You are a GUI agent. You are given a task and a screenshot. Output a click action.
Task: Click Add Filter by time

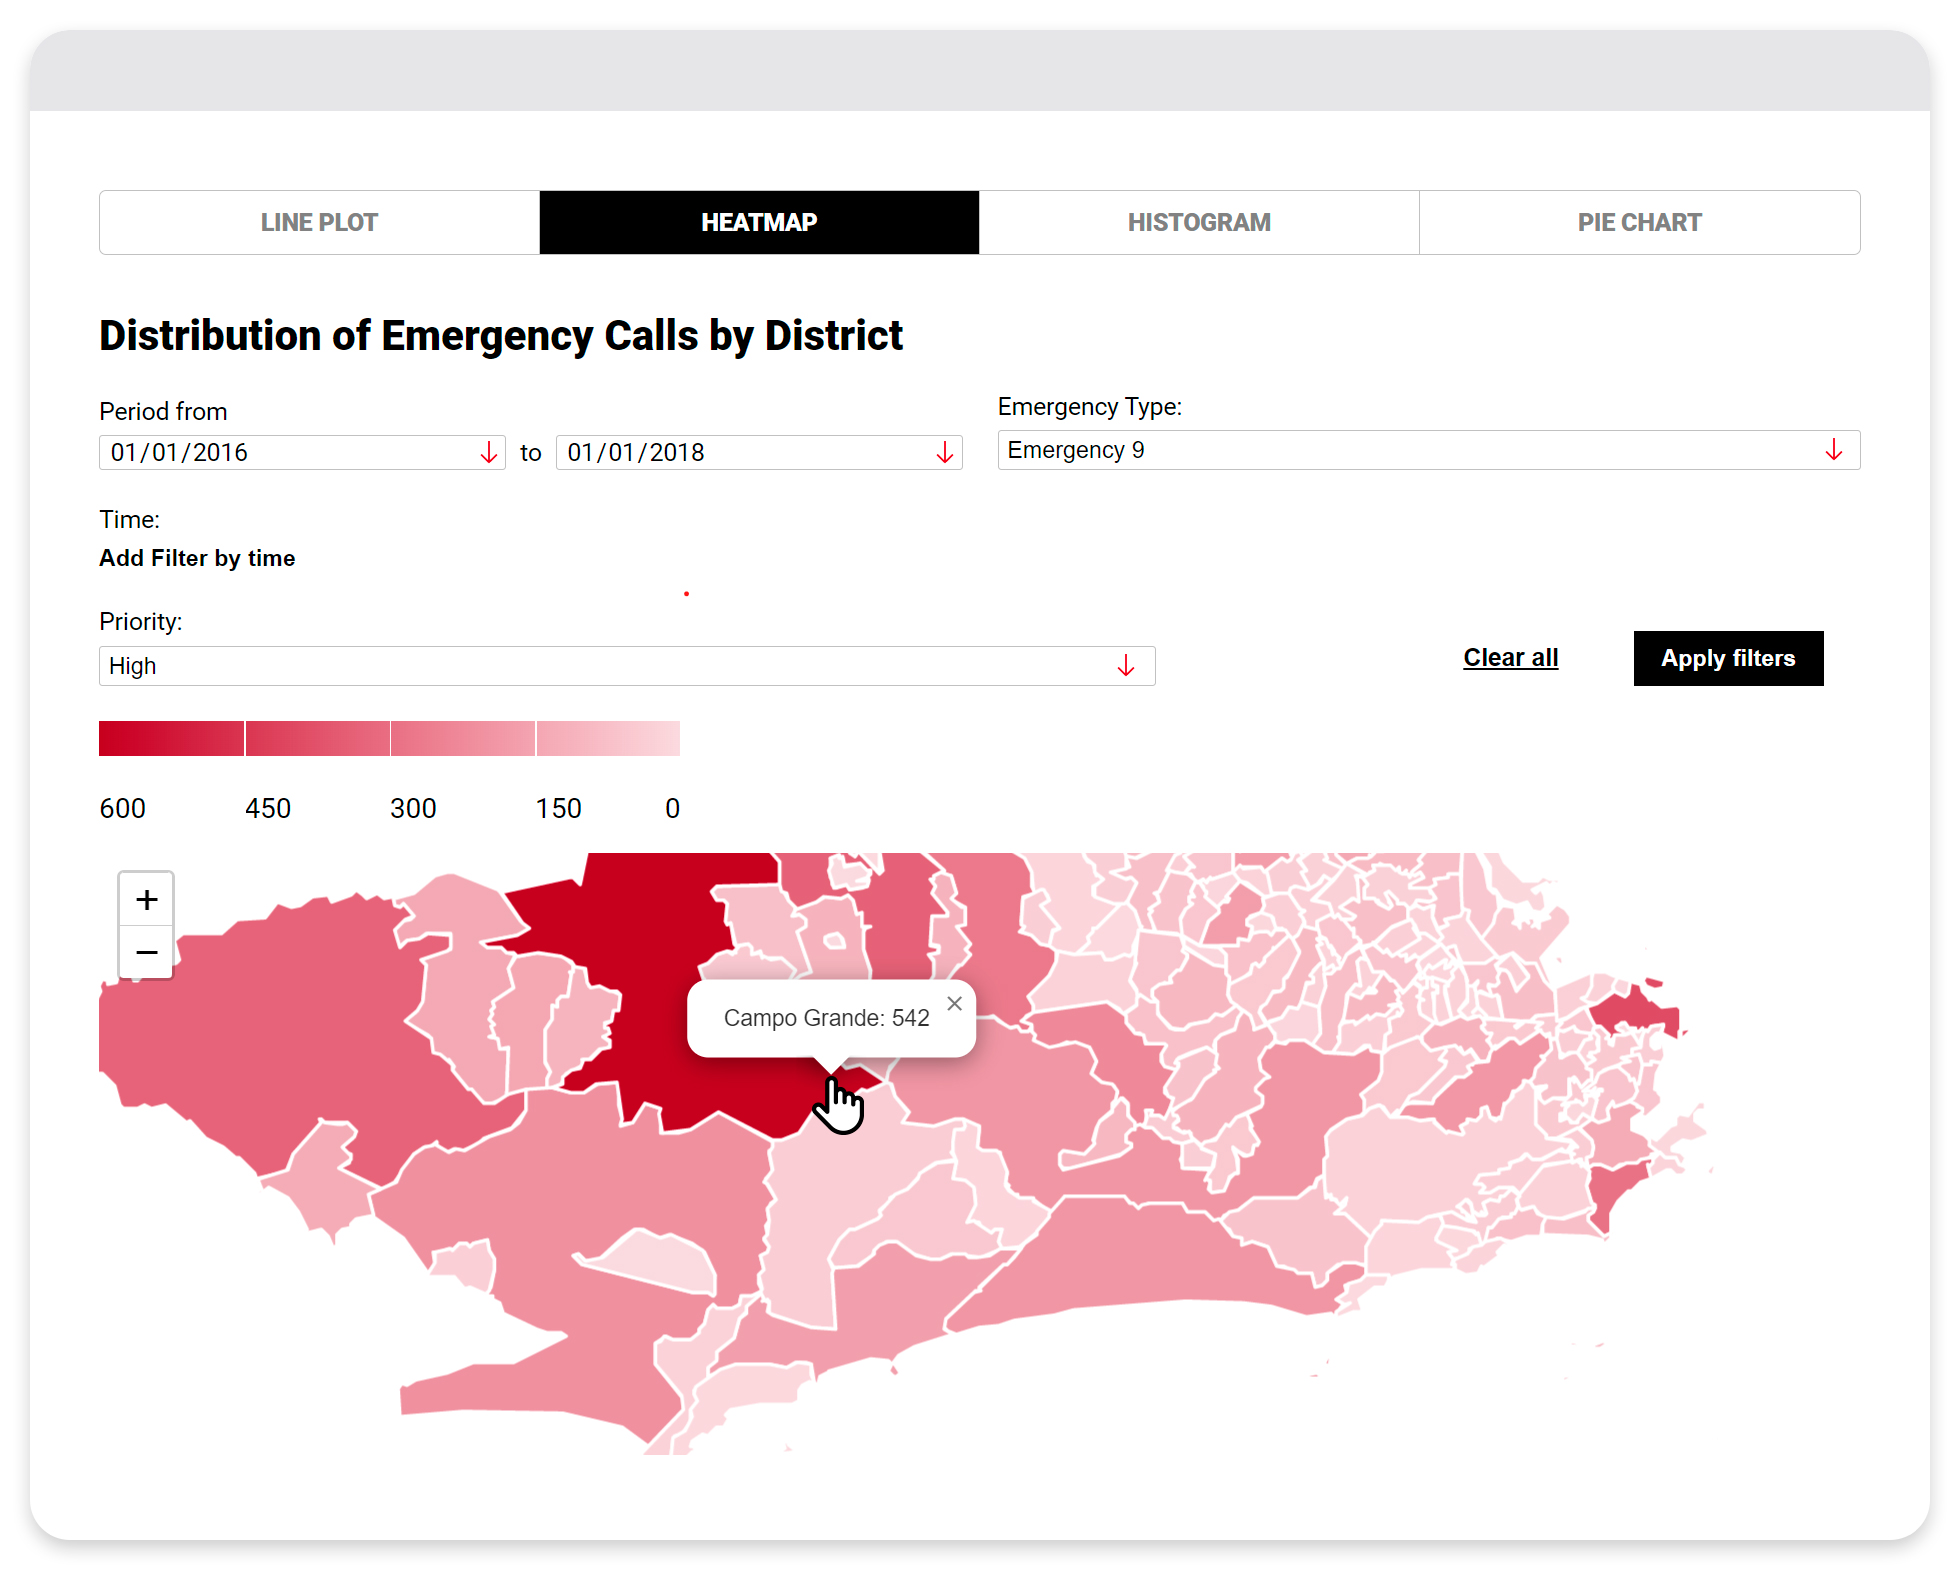tap(197, 558)
